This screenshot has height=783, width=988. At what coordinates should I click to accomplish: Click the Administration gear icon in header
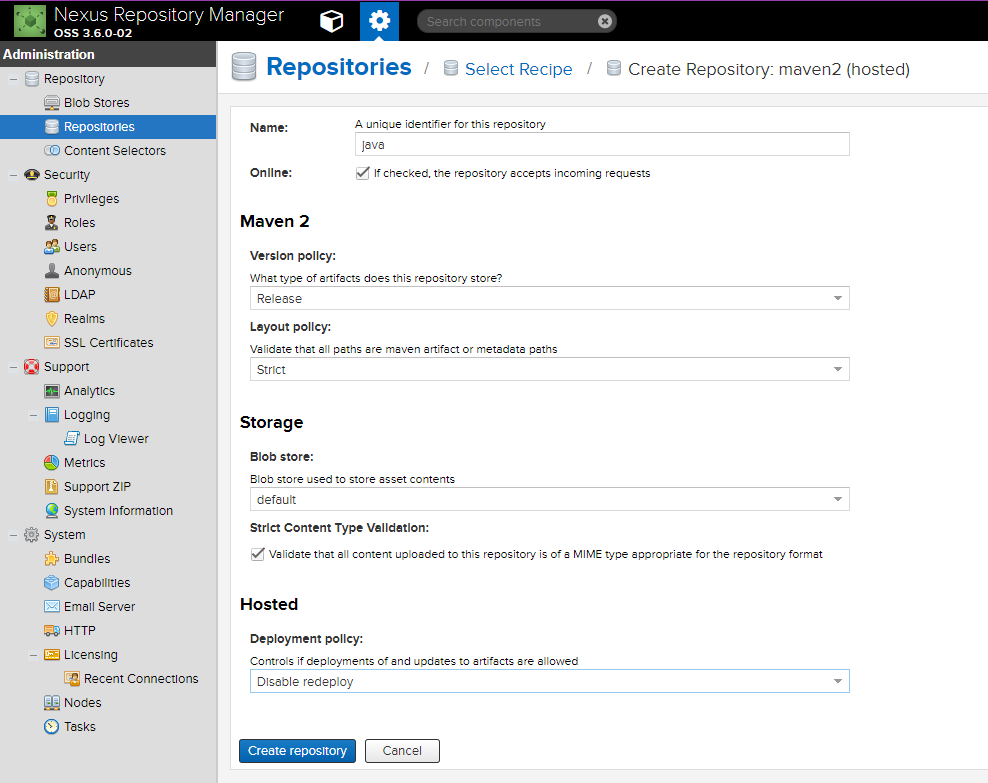click(379, 21)
